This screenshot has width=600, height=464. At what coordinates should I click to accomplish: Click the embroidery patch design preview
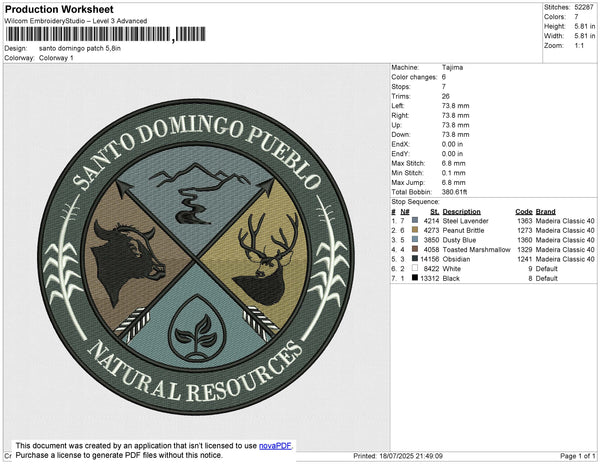click(196, 257)
